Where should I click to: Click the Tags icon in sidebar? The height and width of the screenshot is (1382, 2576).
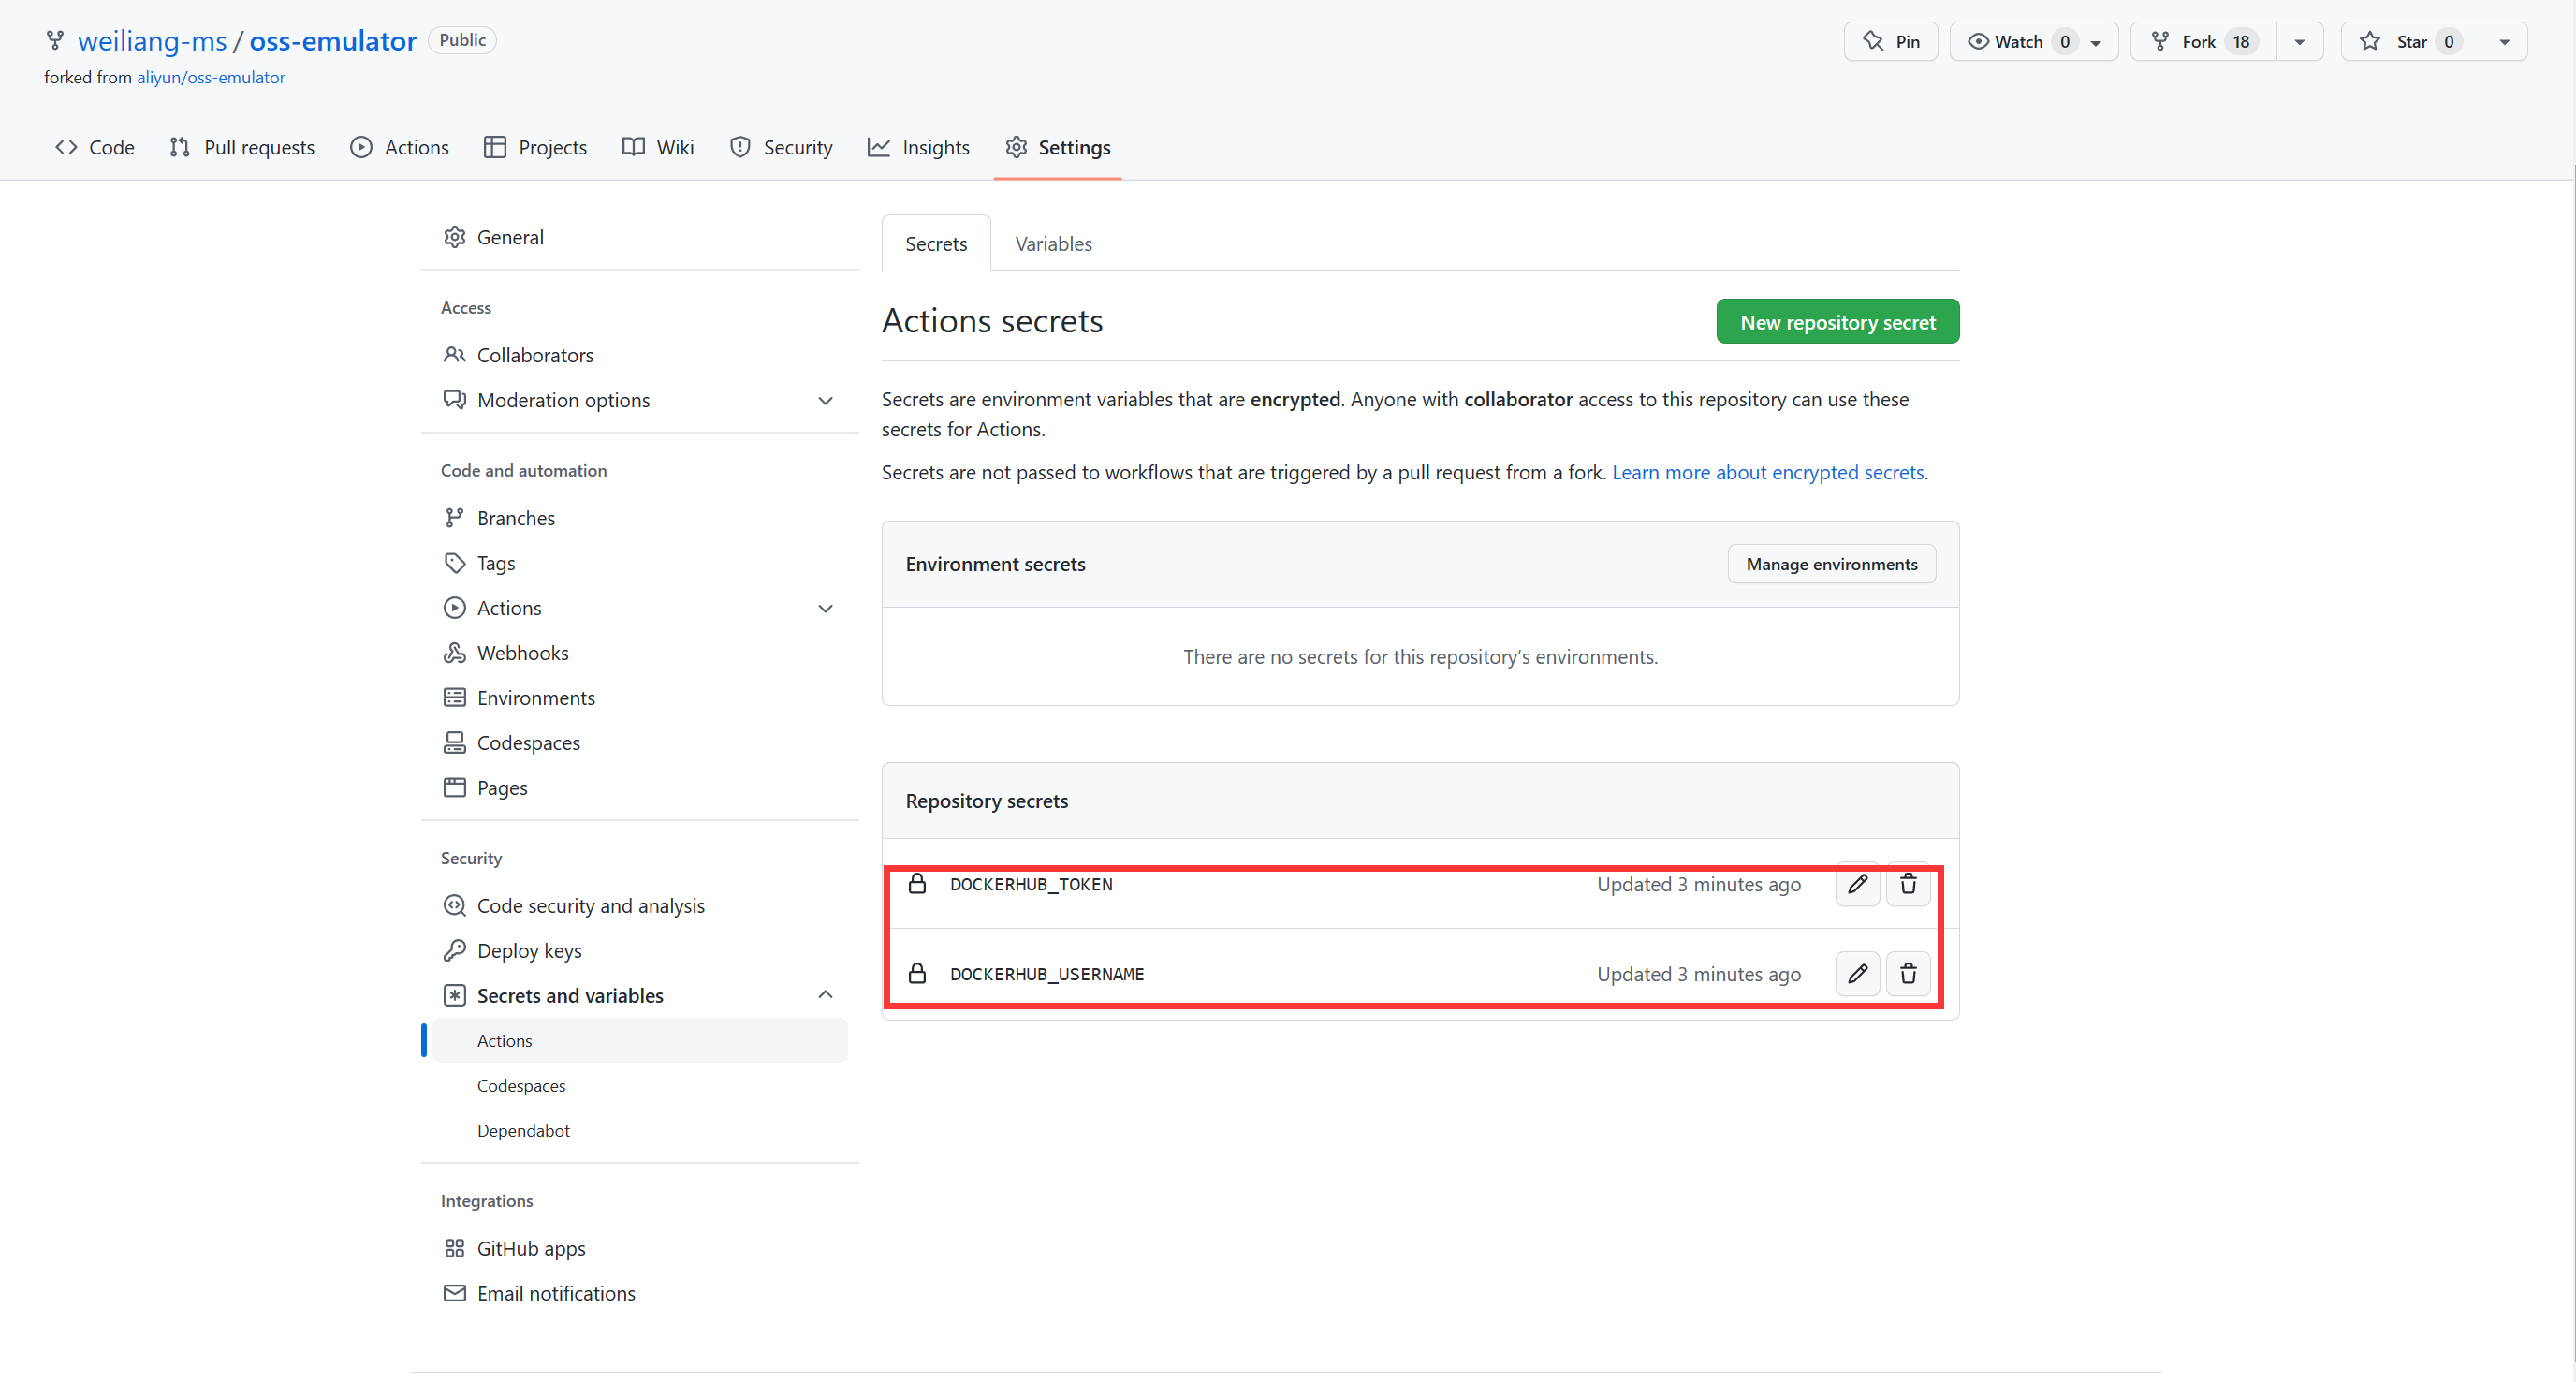tap(454, 563)
